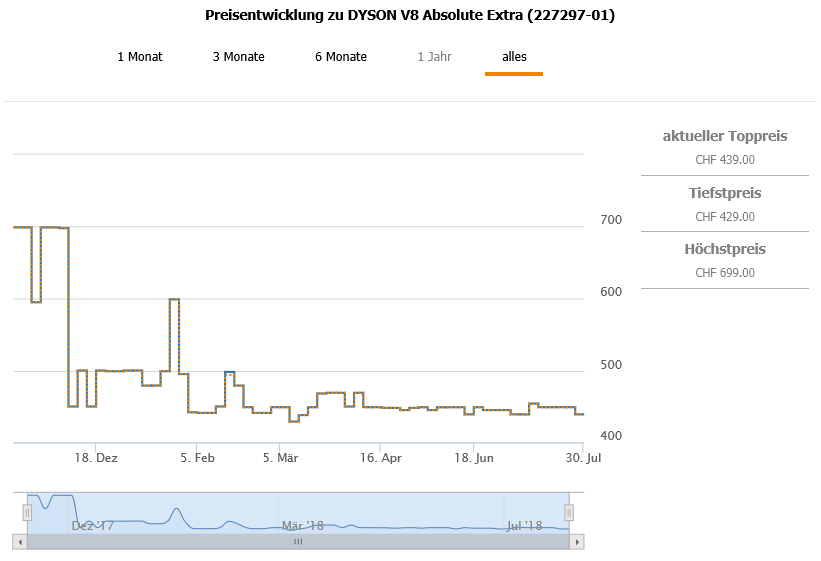Click the right navigator range handle

pyautogui.click(x=569, y=512)
